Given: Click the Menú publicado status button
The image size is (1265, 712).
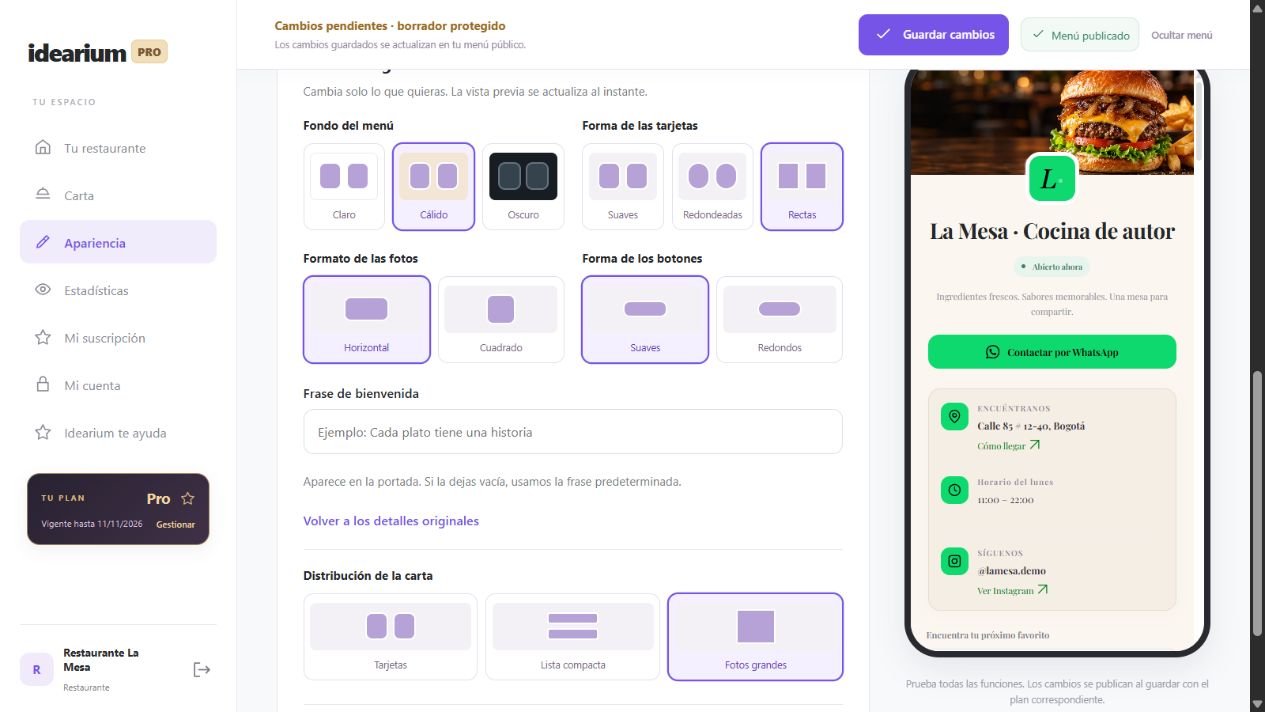Looking at the screenshot, I should point(1080,35).
